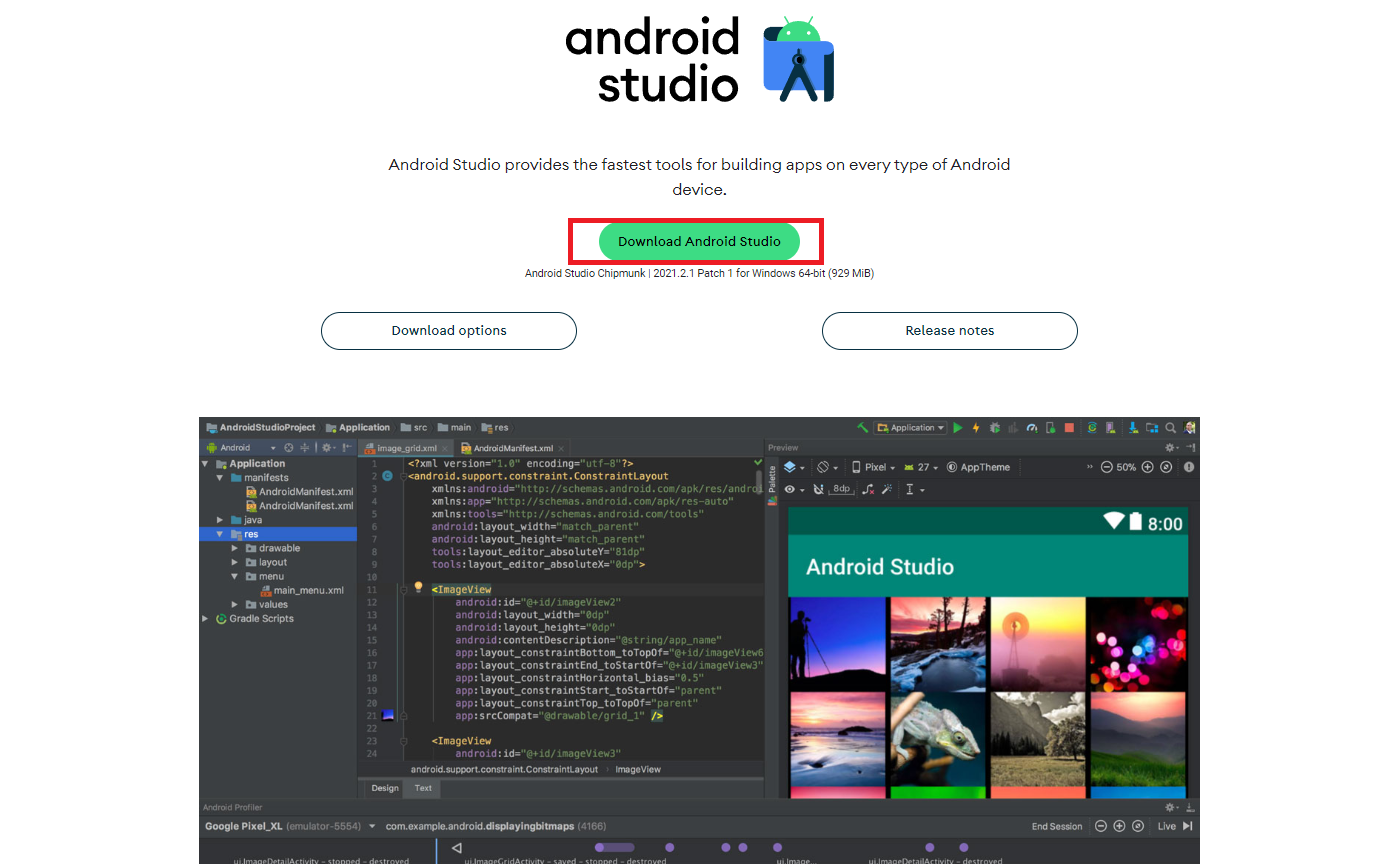Screen dimensions: 1400x864
Task: Switch to the Text tab
Action: (423, 788)
